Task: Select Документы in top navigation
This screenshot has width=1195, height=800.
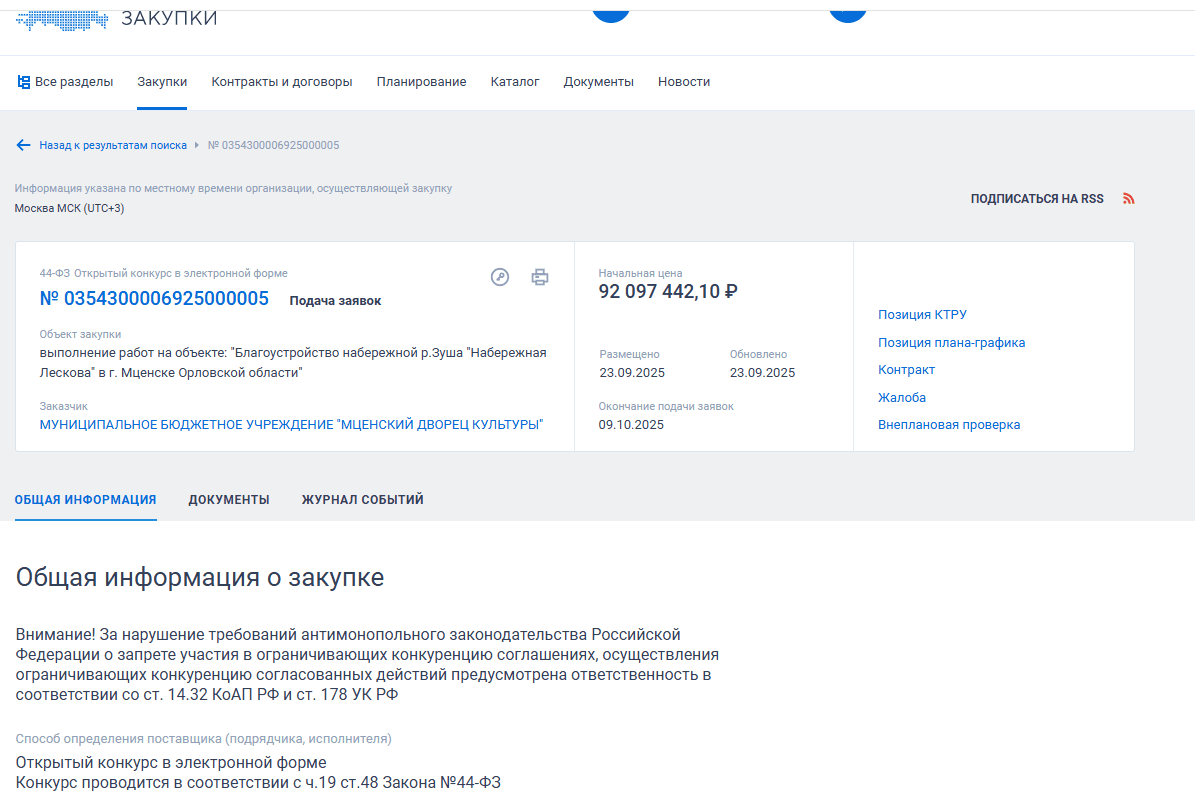Action: 598,82
